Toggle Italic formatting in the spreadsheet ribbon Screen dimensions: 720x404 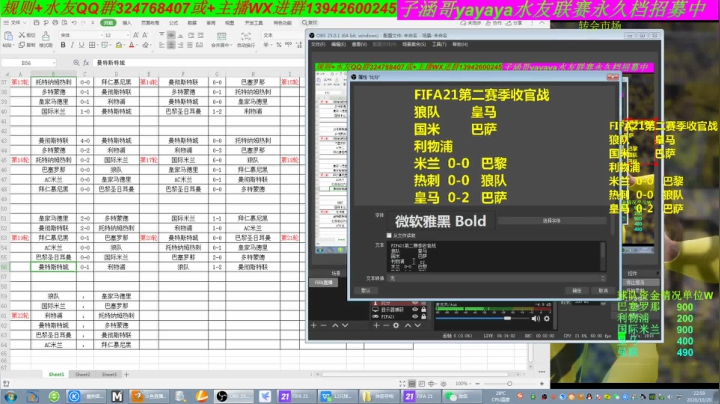click(72, 45)
